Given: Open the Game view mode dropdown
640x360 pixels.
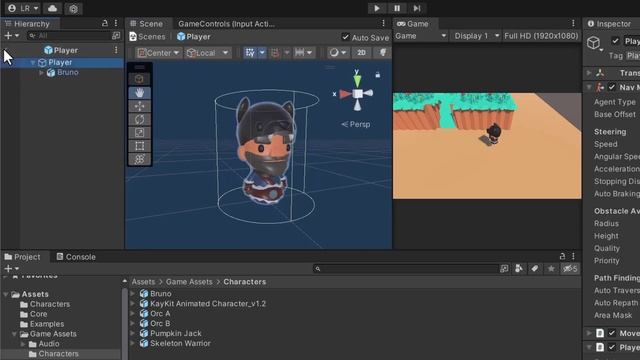Looking at the screenshot, I should (x=420, y=36).
